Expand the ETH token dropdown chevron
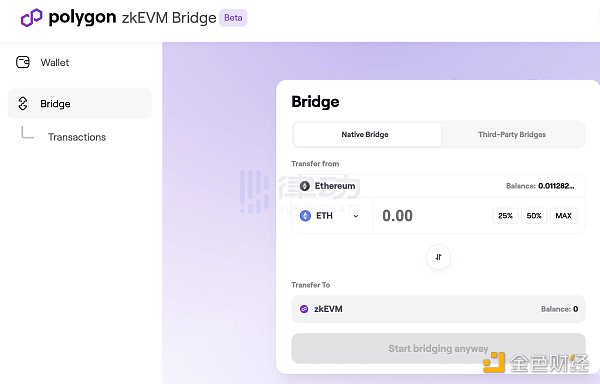The width and height of the screenshot is (600, 384). (x=356, y=216)
